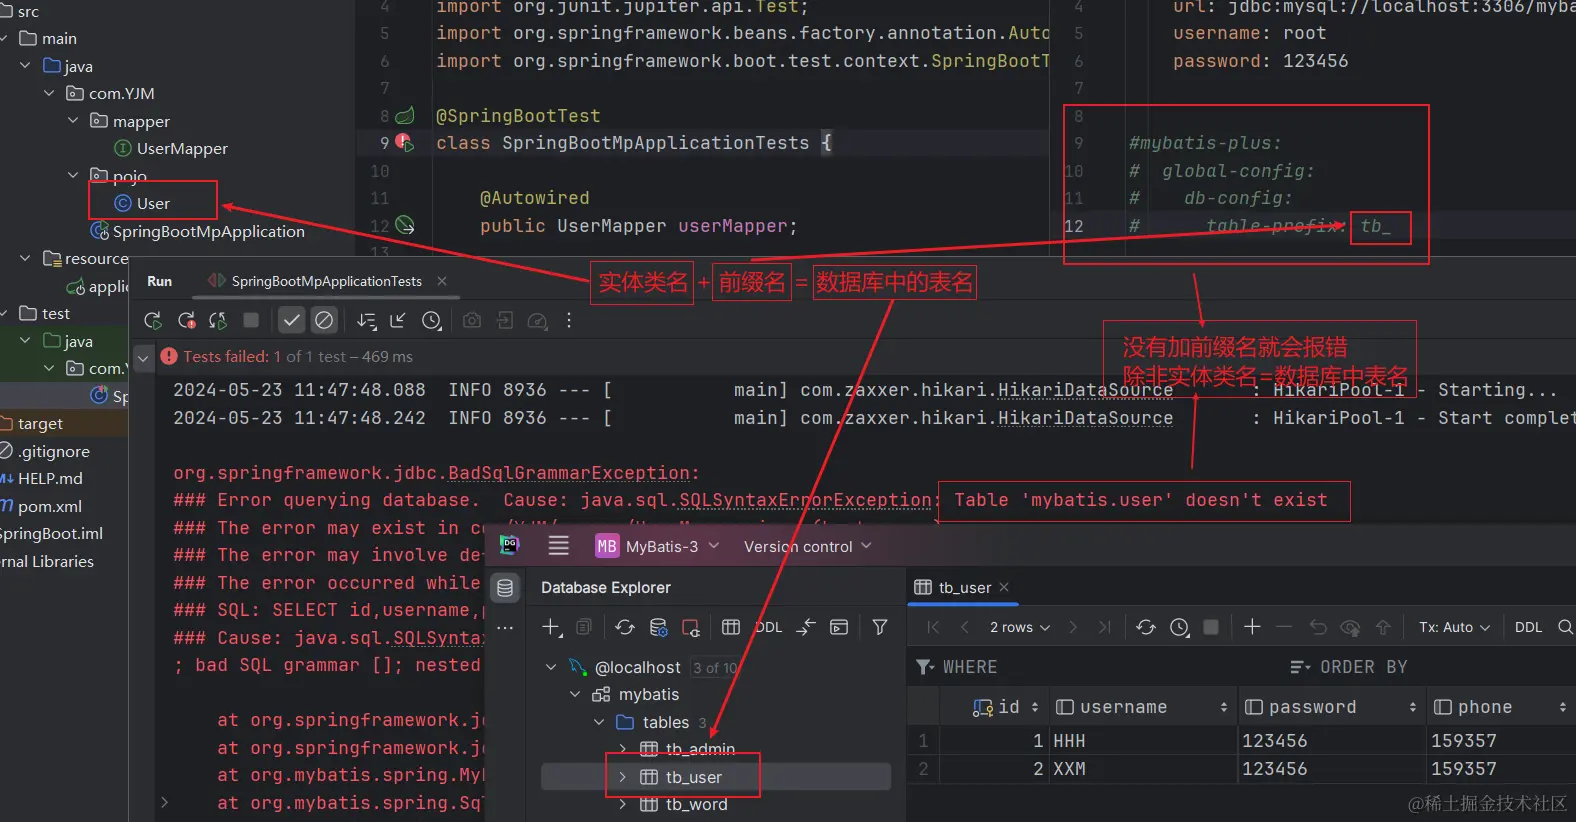The image size is (1576, 822).
Task: Reload the tb_user table data
Action: click(1146, 627)
